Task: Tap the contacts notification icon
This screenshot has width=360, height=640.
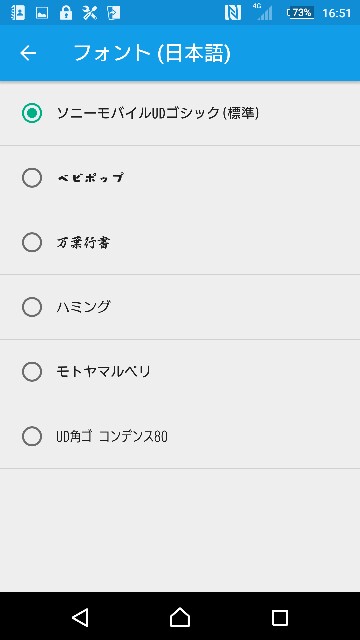Action: click(x=18, y=13)
